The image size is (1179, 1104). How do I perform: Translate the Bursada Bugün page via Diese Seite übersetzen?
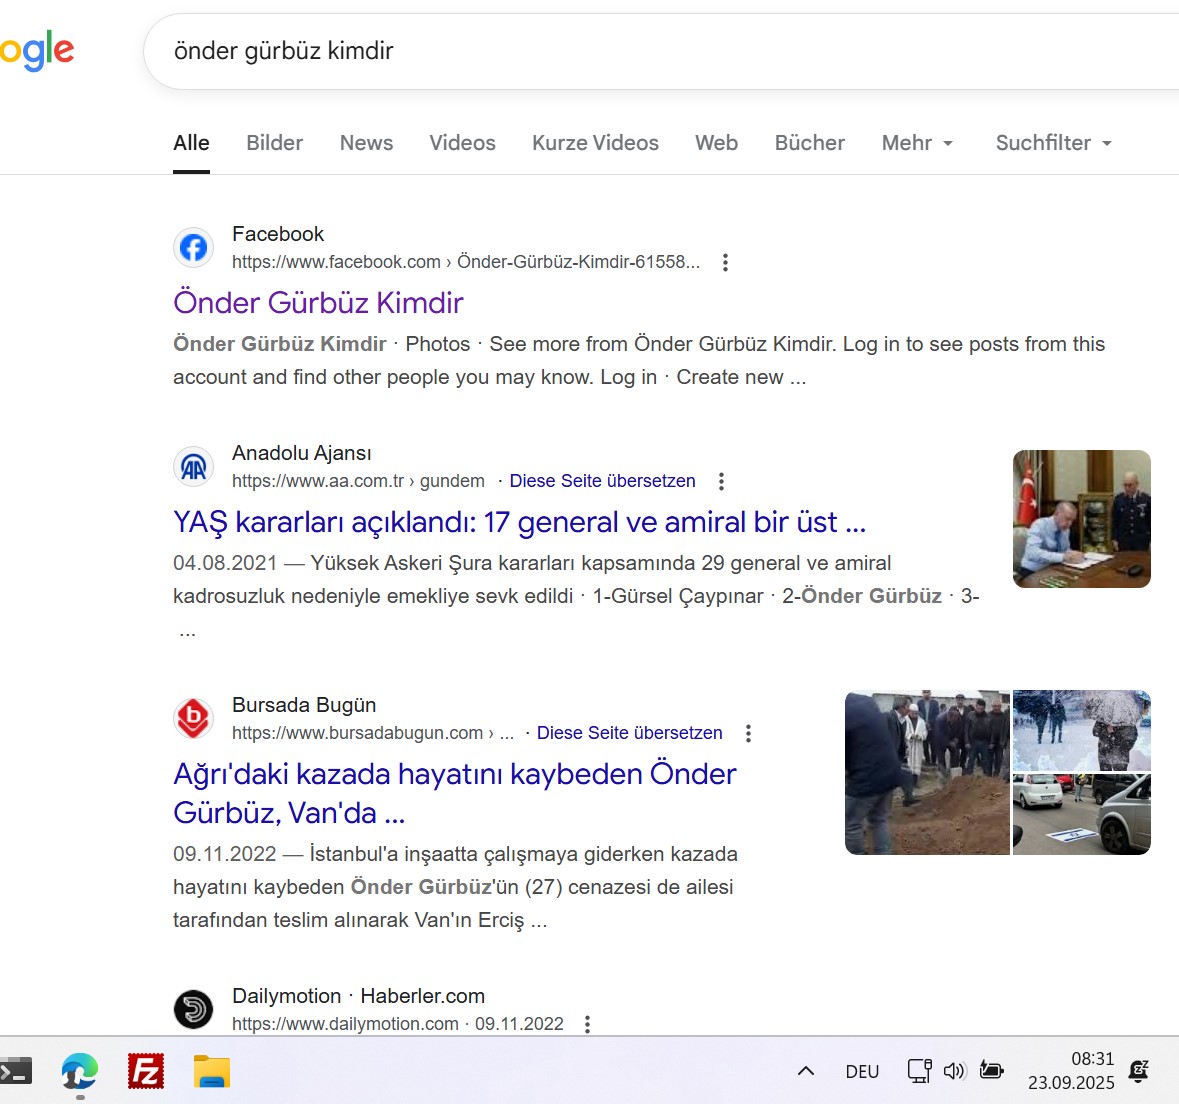[629, 733]
